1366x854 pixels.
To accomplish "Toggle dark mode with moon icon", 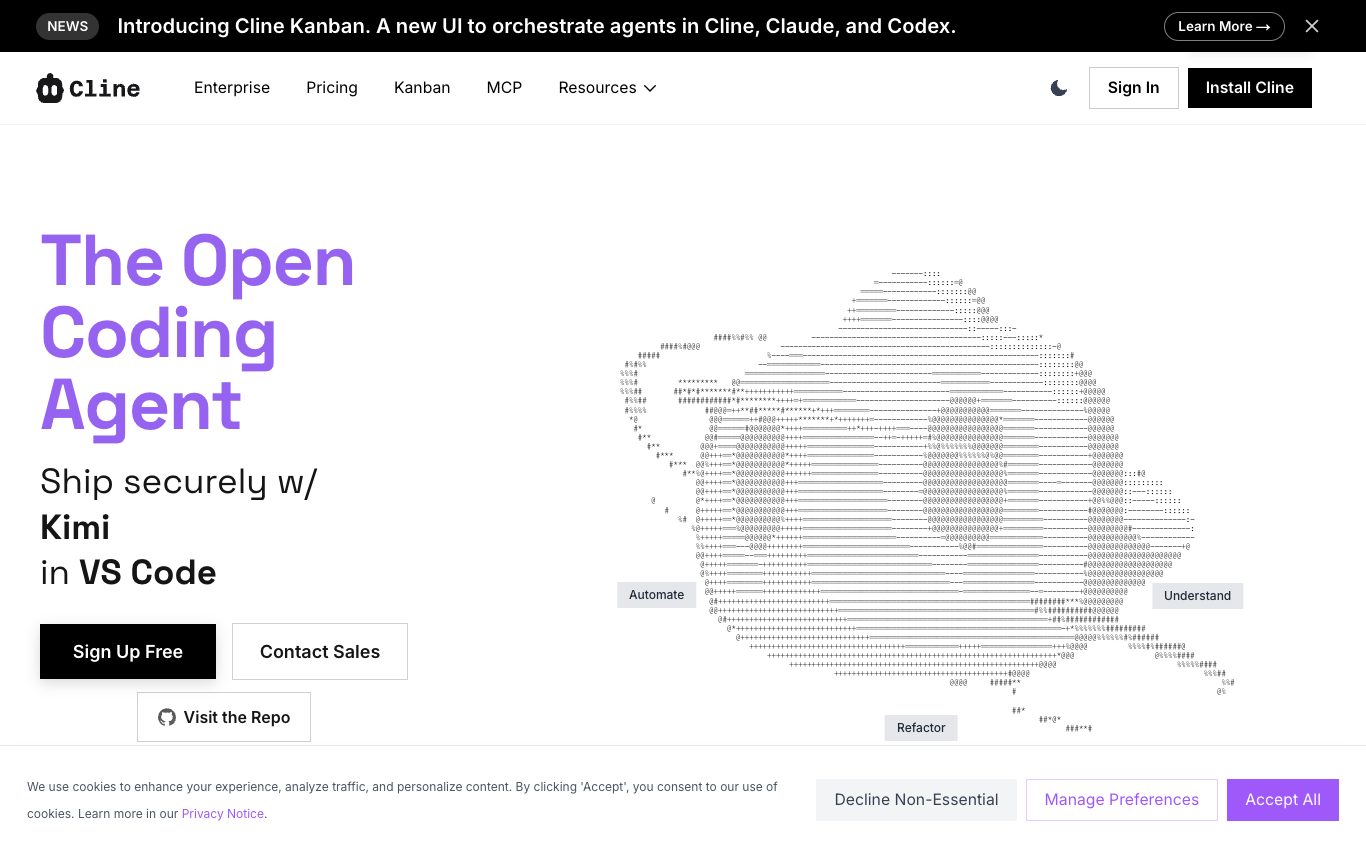I will pos(1059,88).
